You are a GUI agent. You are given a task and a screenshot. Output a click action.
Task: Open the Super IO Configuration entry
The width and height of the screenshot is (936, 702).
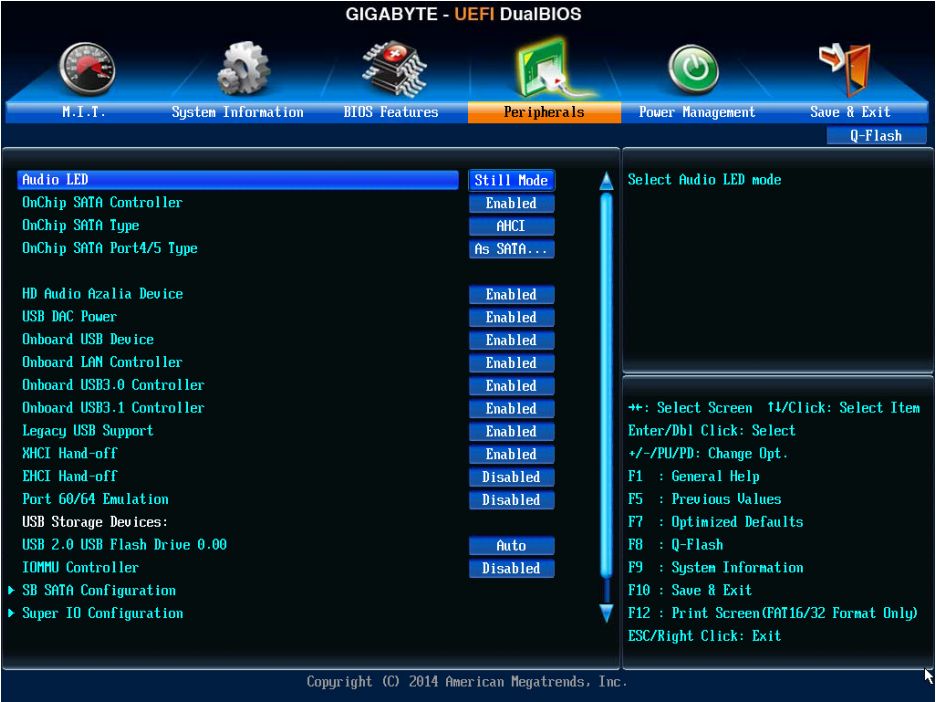pyautogui.click(x=103, y=613)
